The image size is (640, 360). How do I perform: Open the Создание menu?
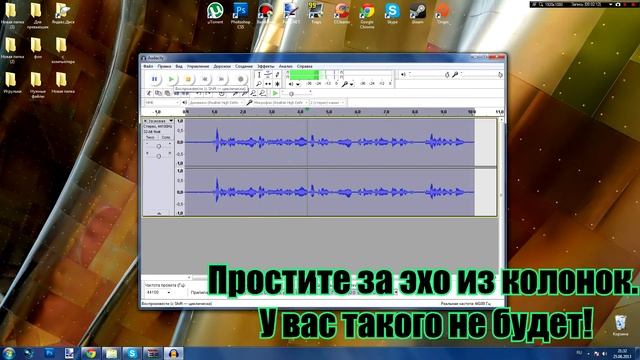244,66
